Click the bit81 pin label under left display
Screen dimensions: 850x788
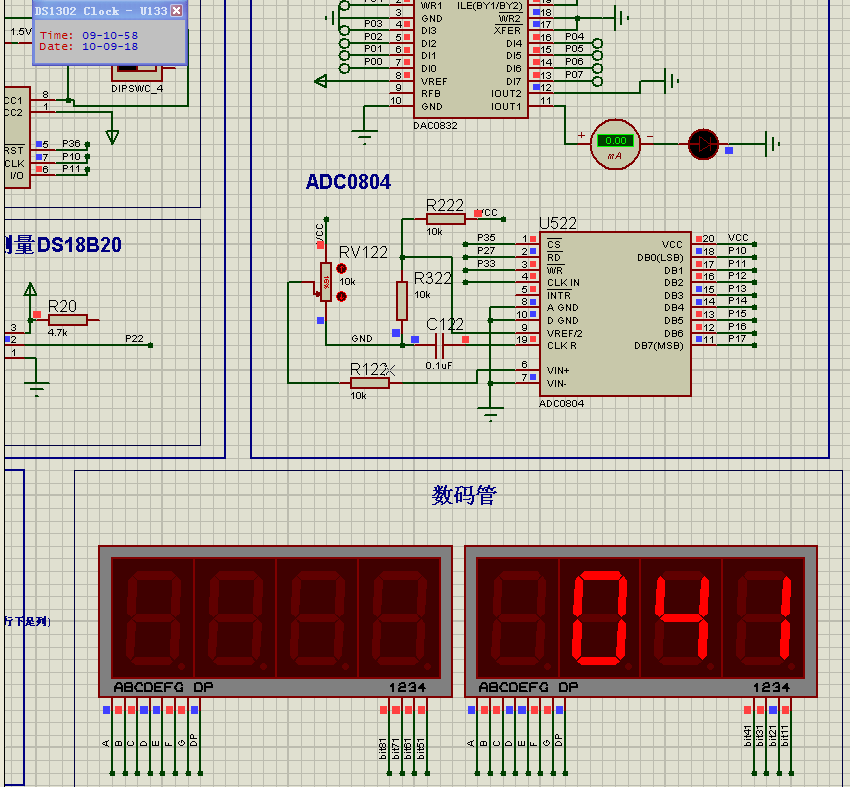click(383, 748)
